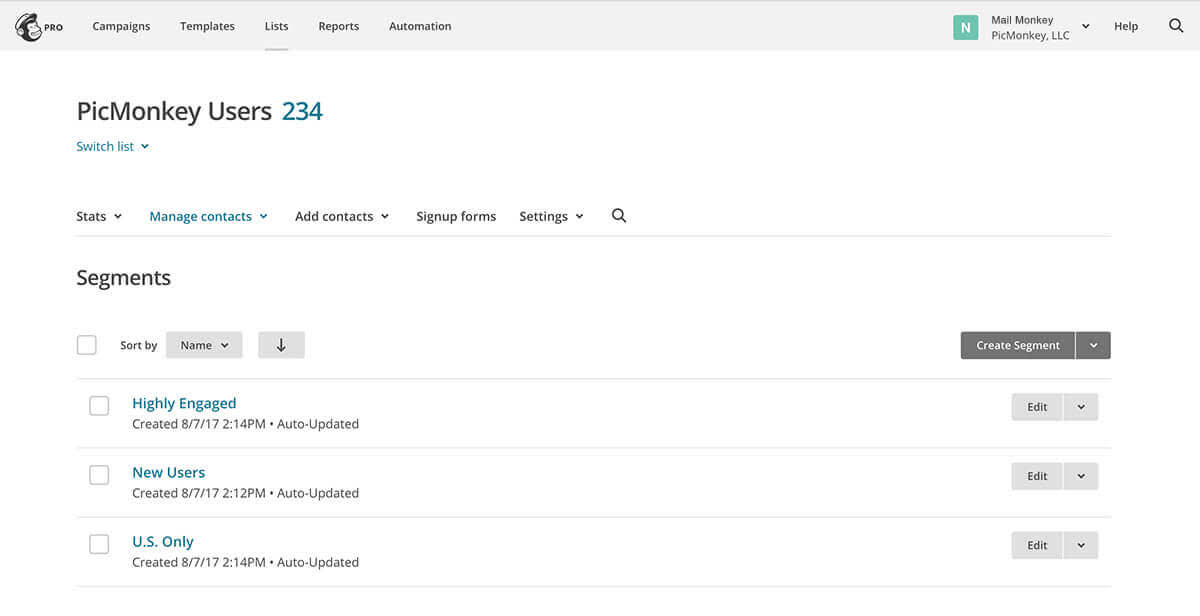The height and width of the screenshot is (616, 1200).
Task: Open the New Users segment link
Action: coord(168,472)
